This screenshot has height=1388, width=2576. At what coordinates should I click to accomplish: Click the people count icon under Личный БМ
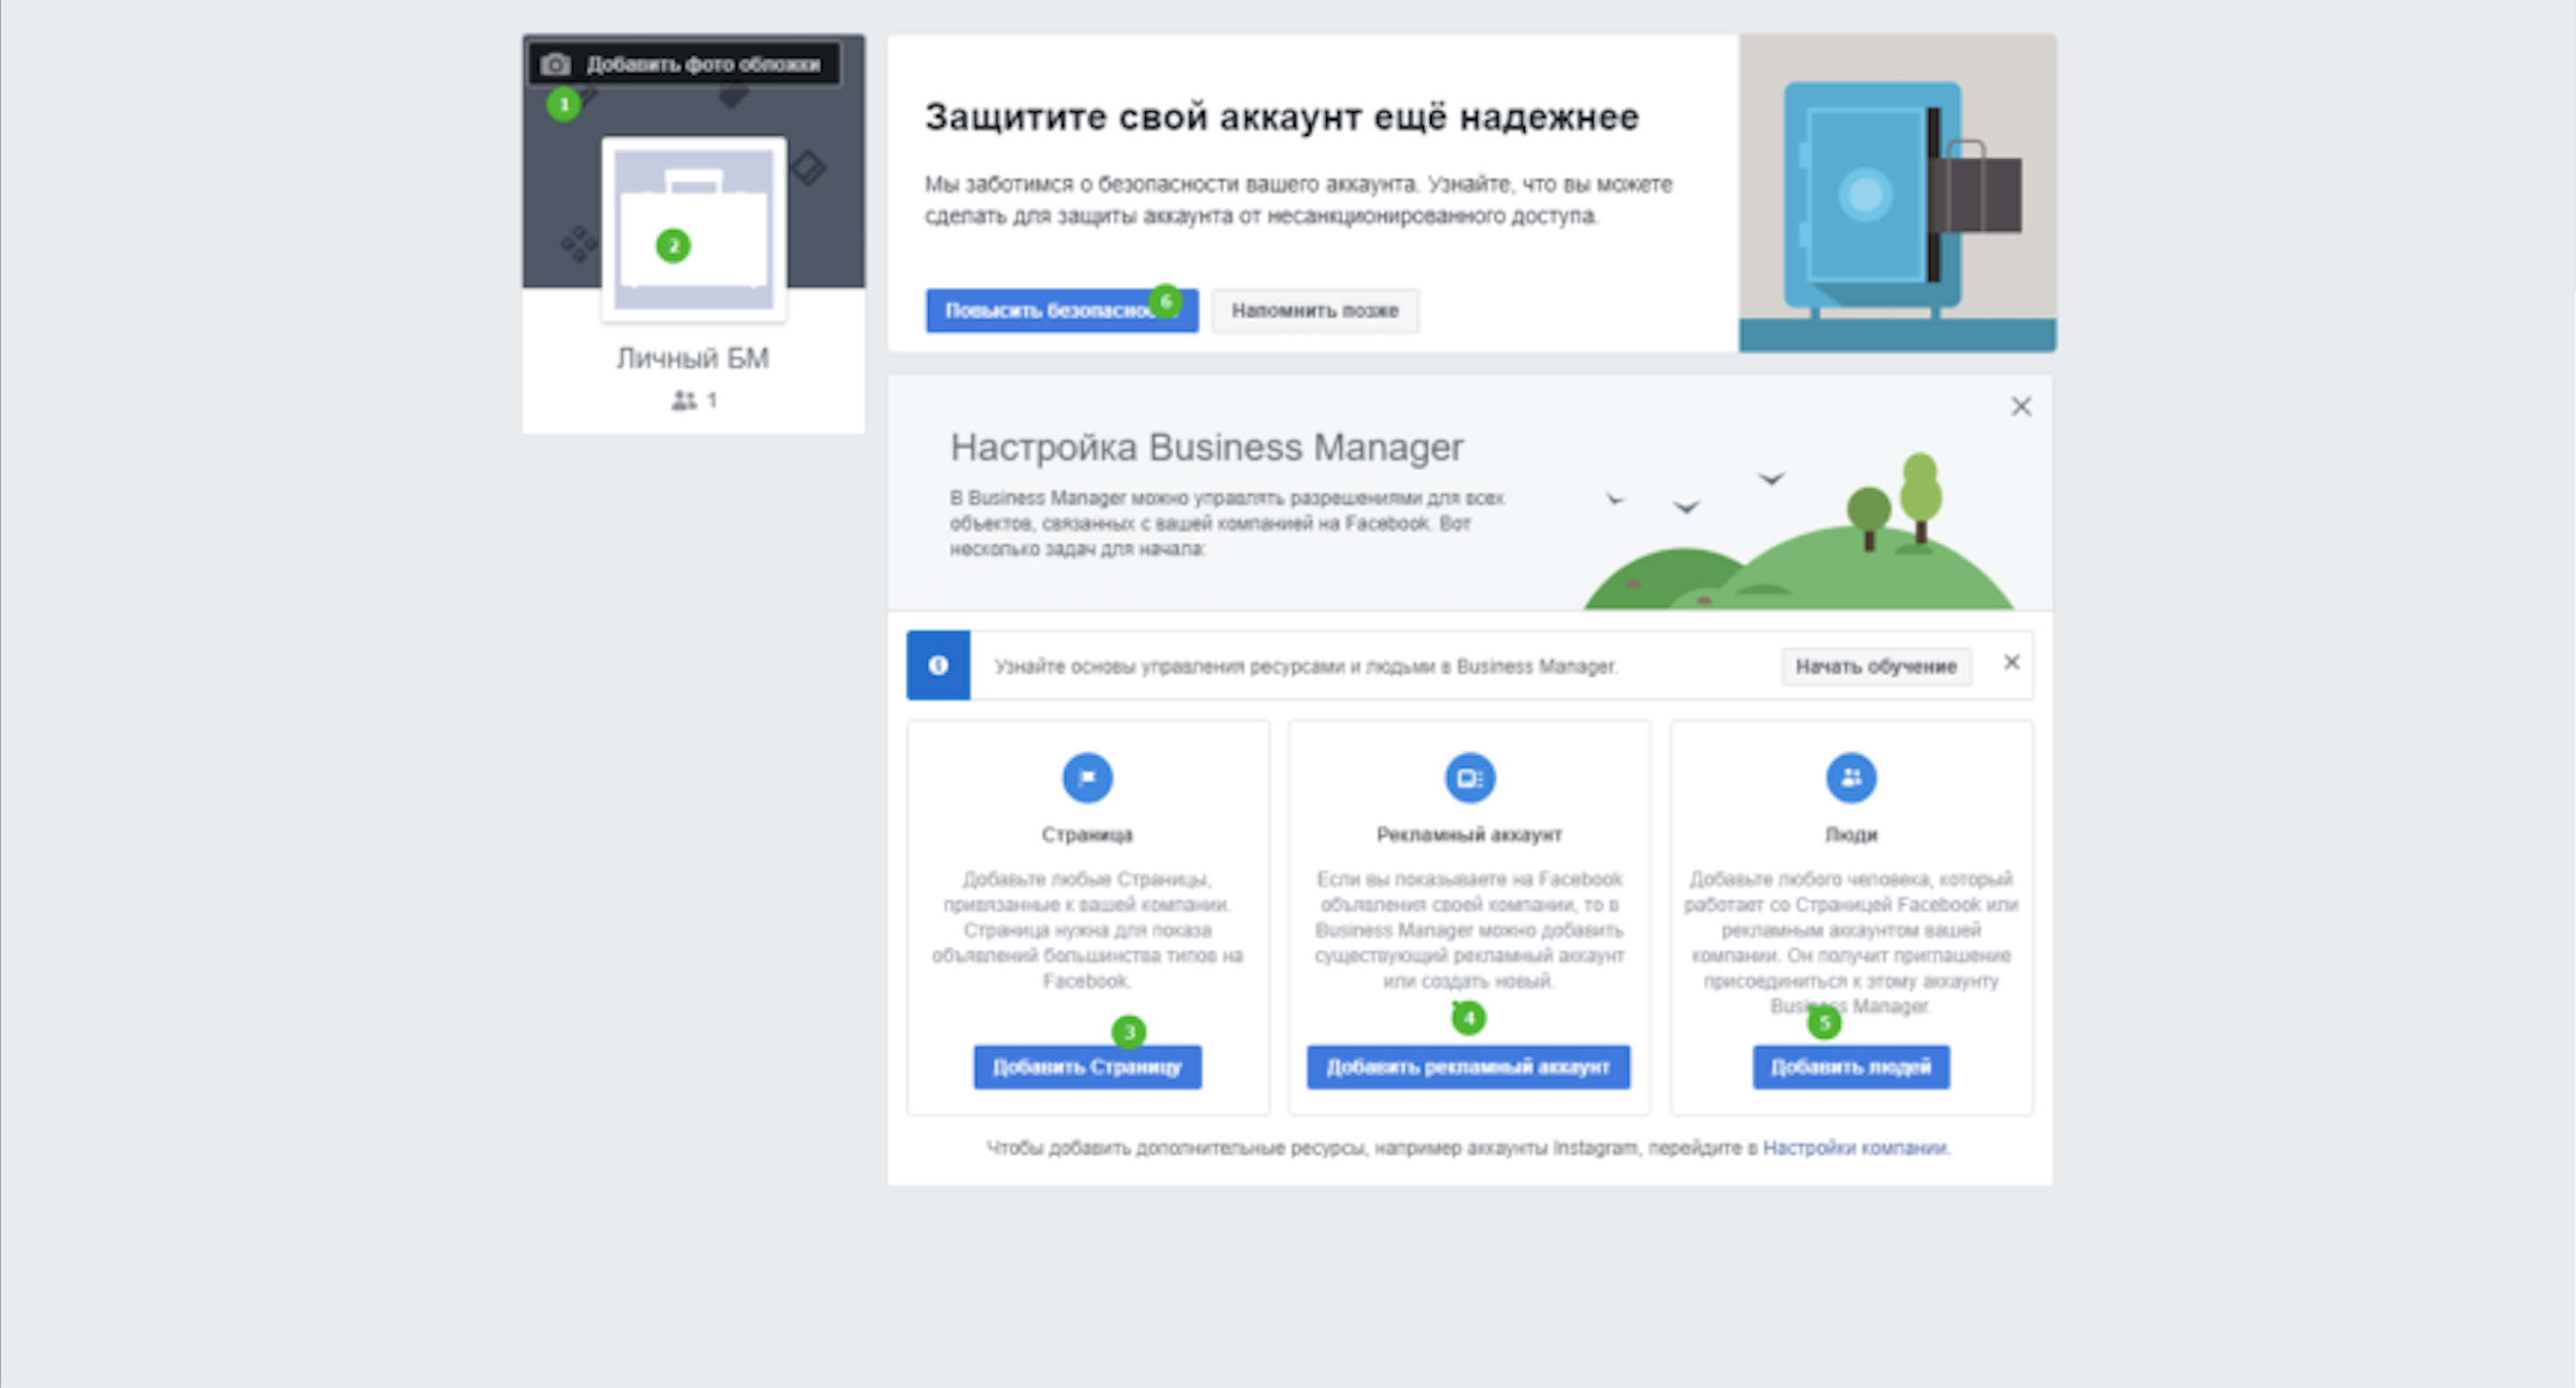[684, 400]
